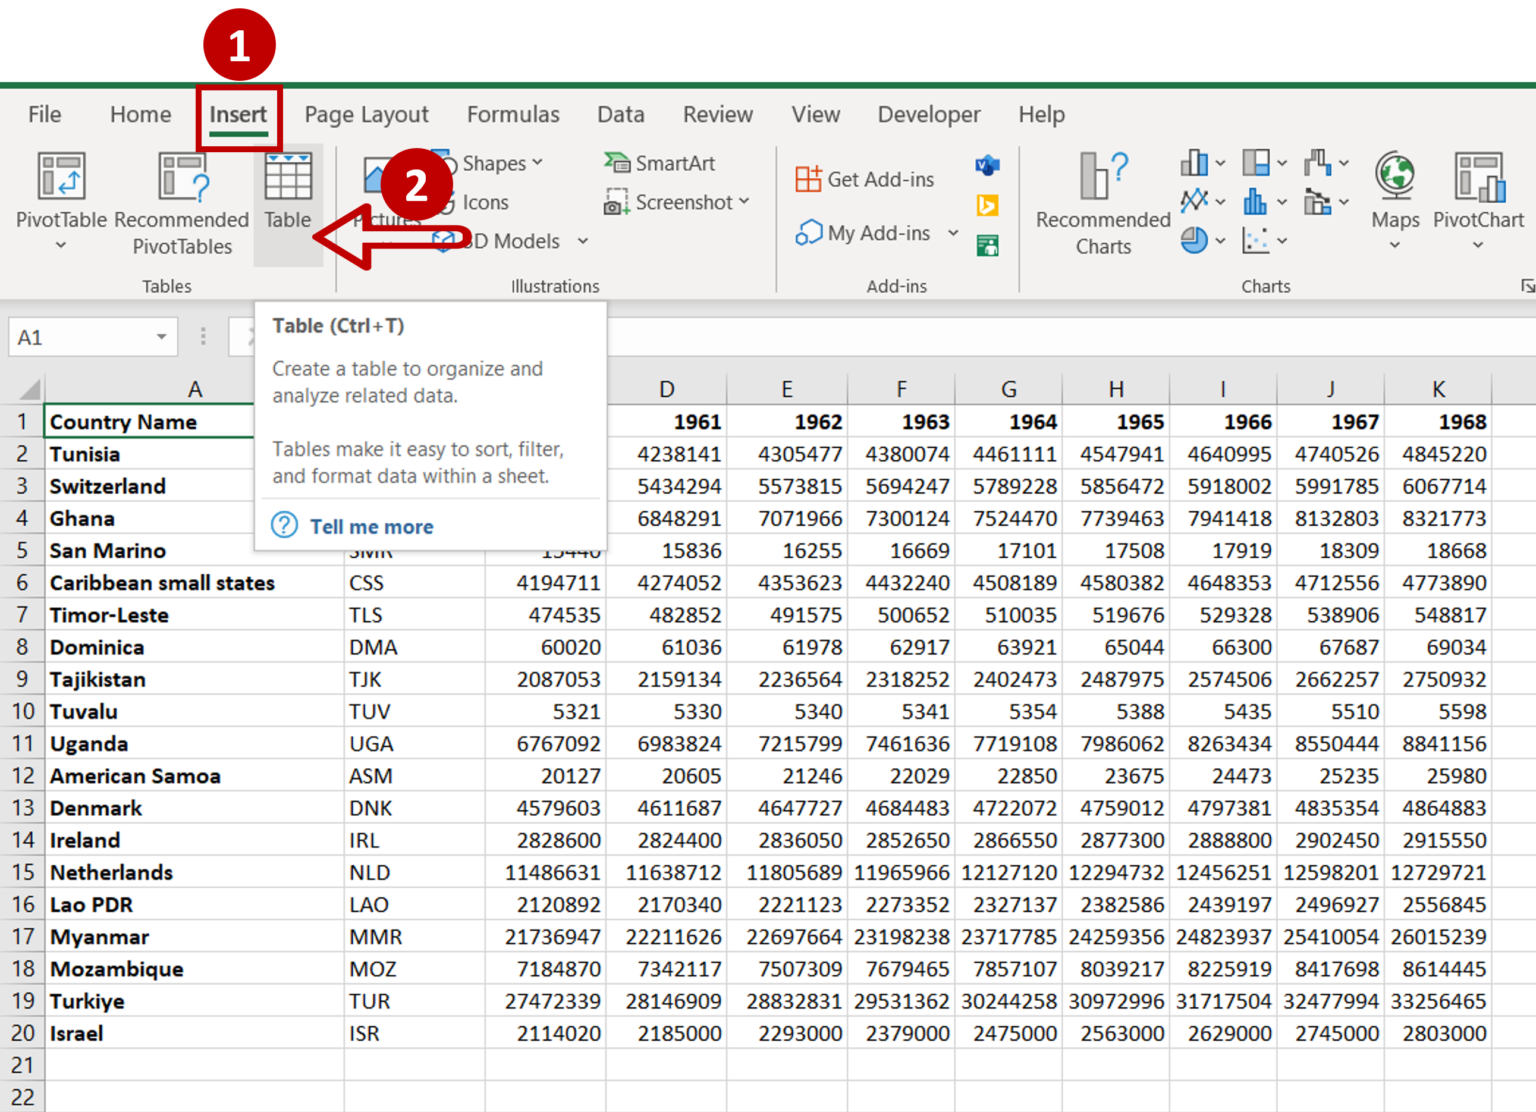Viewport: 1536px width, 1112px height.
Task: Select column D header
Action: tap(667, 389)
